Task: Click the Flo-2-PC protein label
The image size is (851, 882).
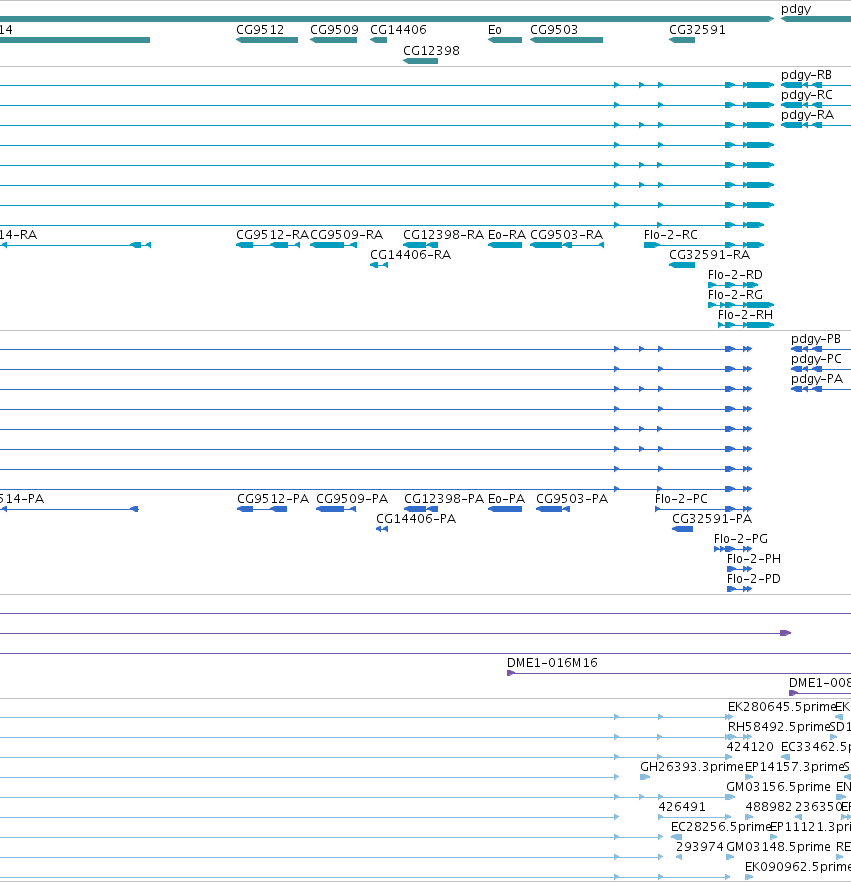Action: coord(681,499)
